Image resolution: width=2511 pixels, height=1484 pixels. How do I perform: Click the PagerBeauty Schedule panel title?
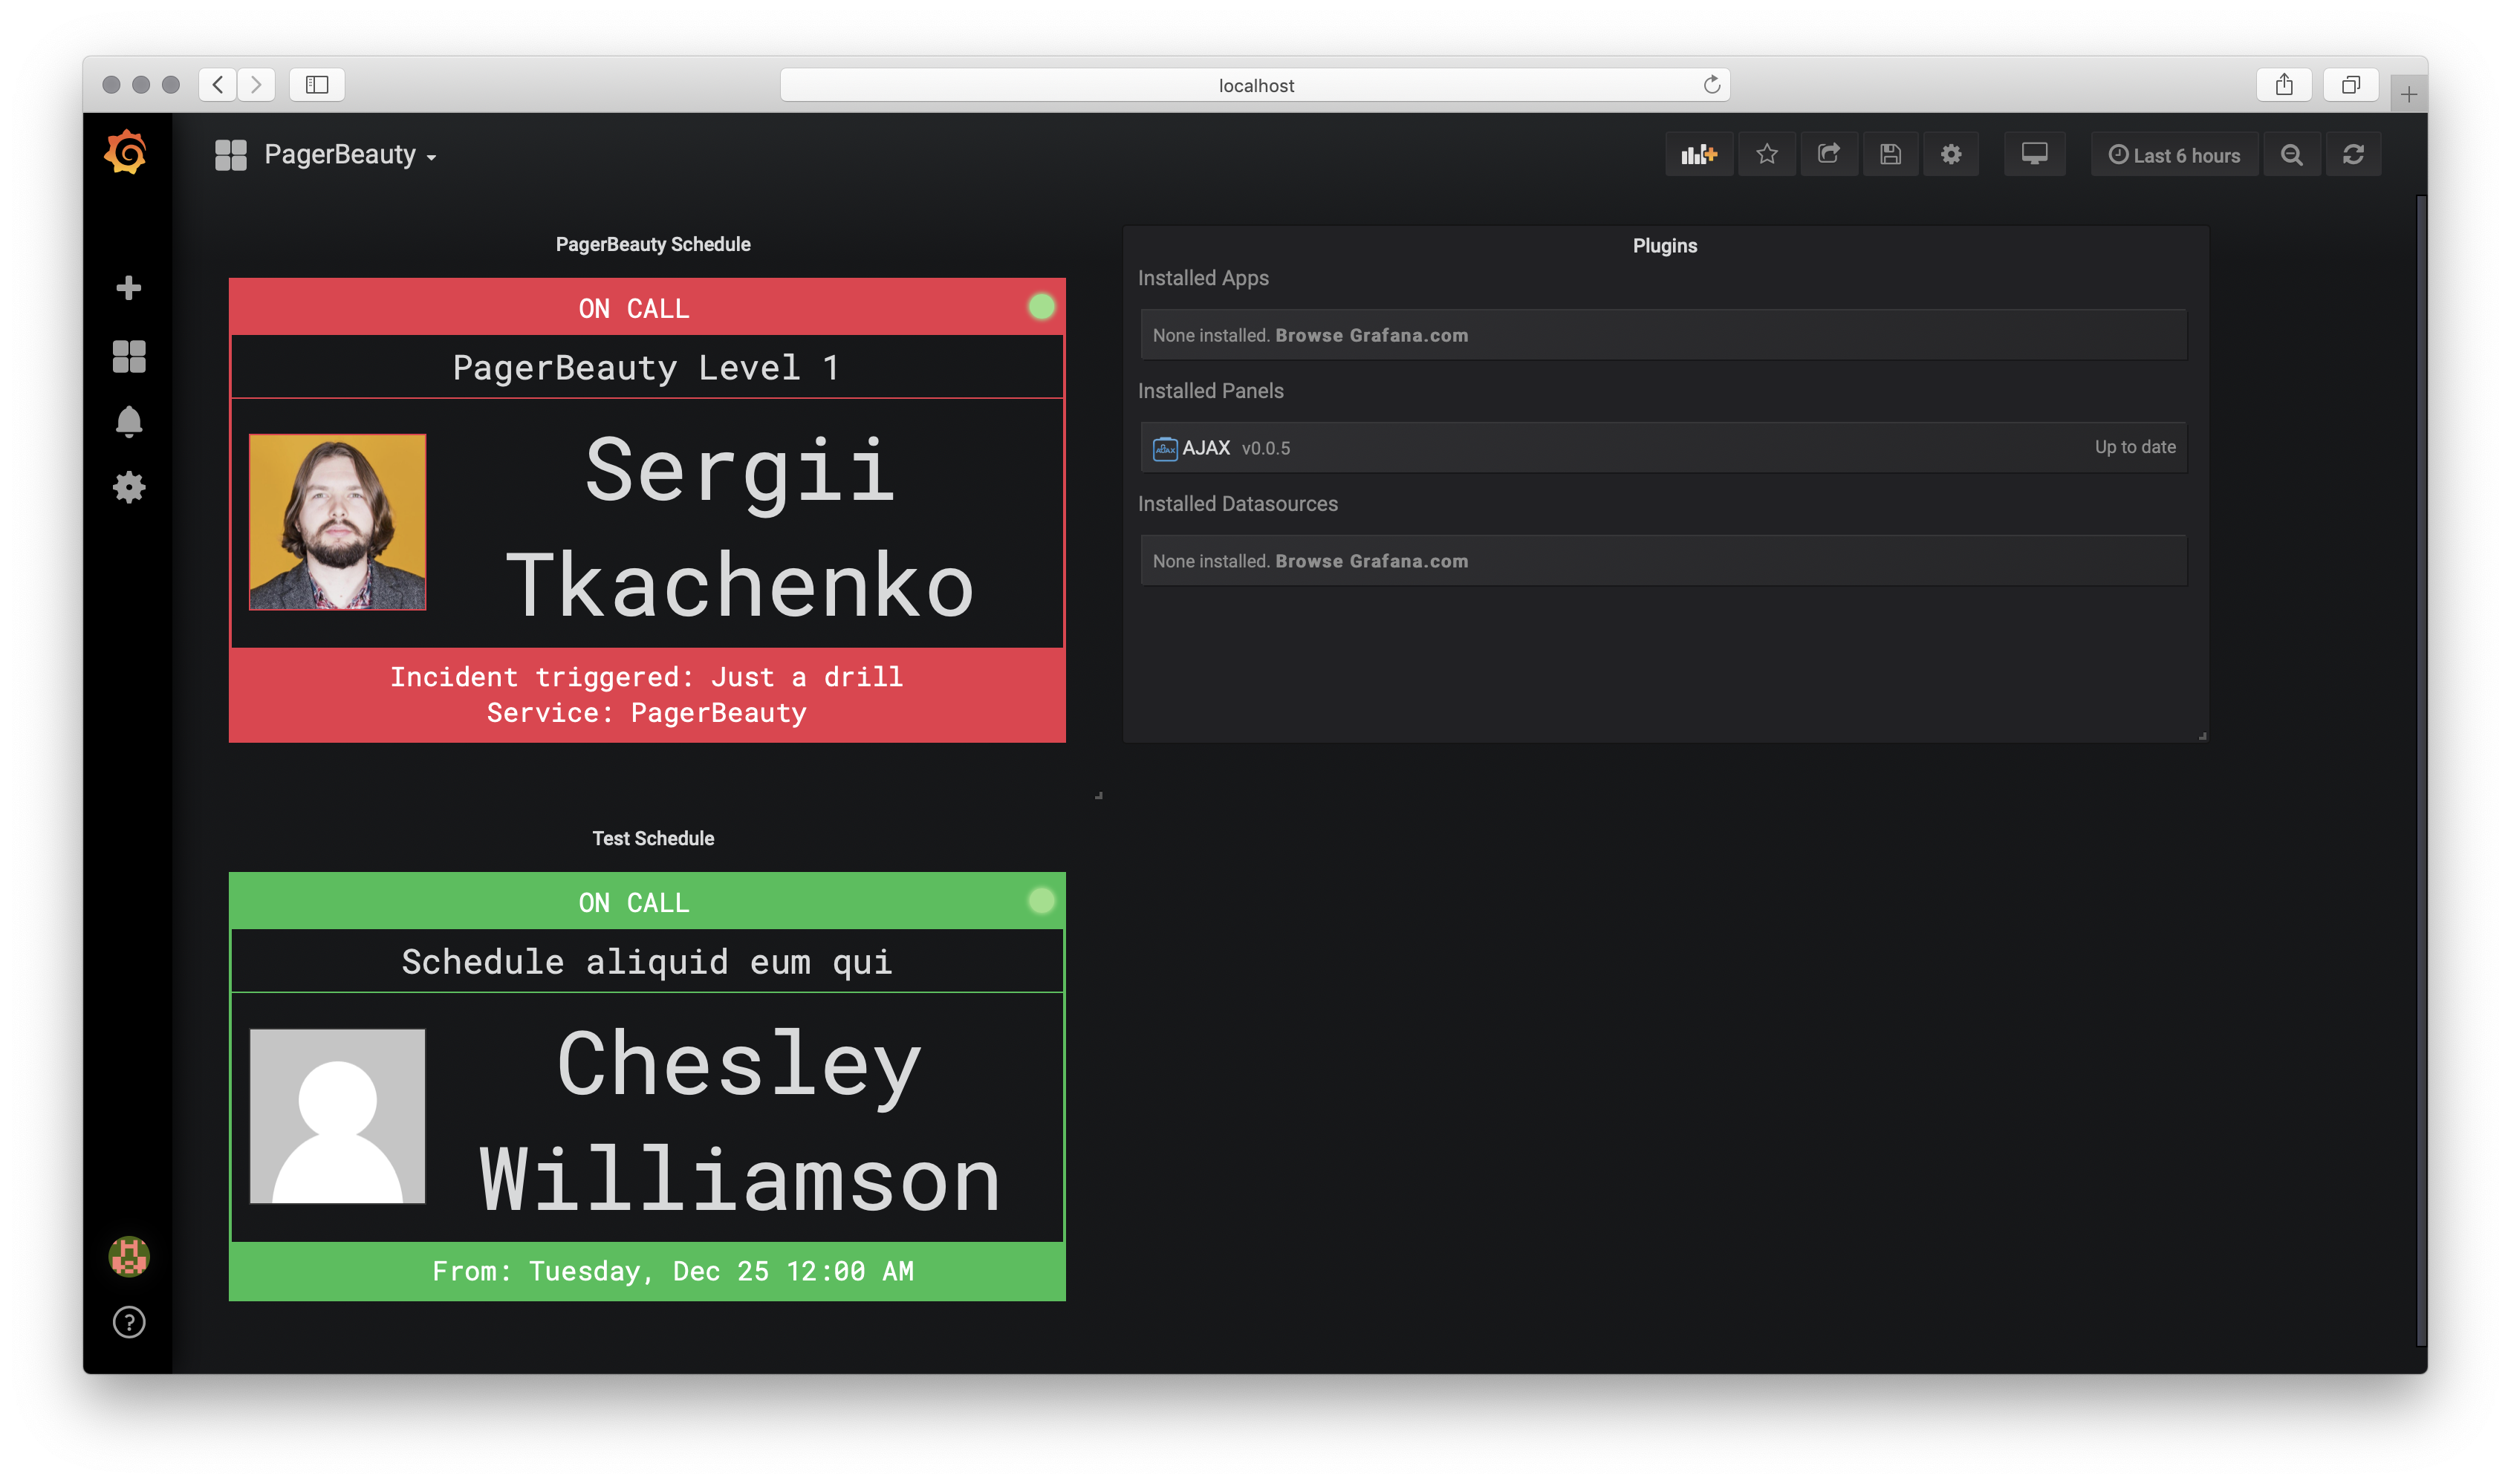coord(653,244)
